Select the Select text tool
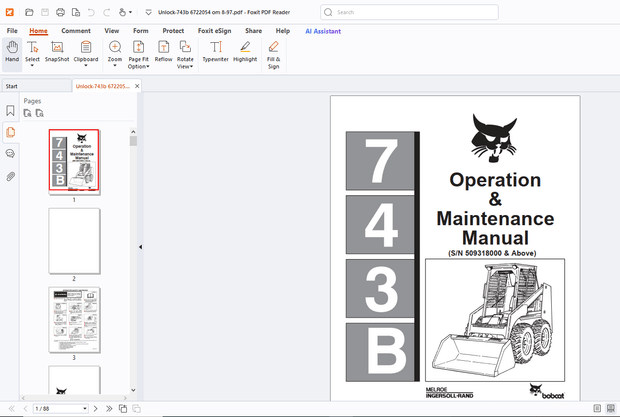This screenshot has height=417, width=620. pos(32,50)
